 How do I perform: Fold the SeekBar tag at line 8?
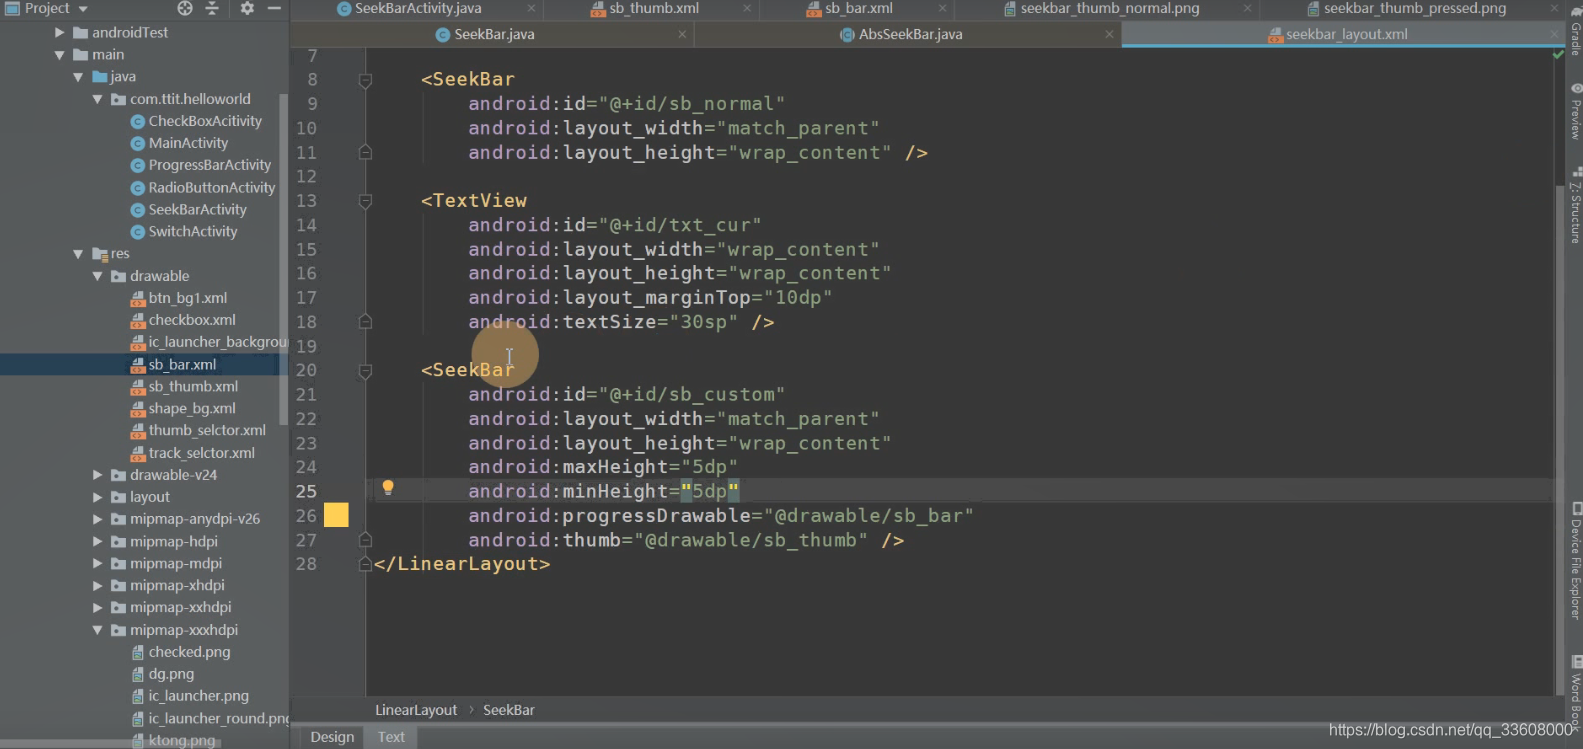click(365, 80)
